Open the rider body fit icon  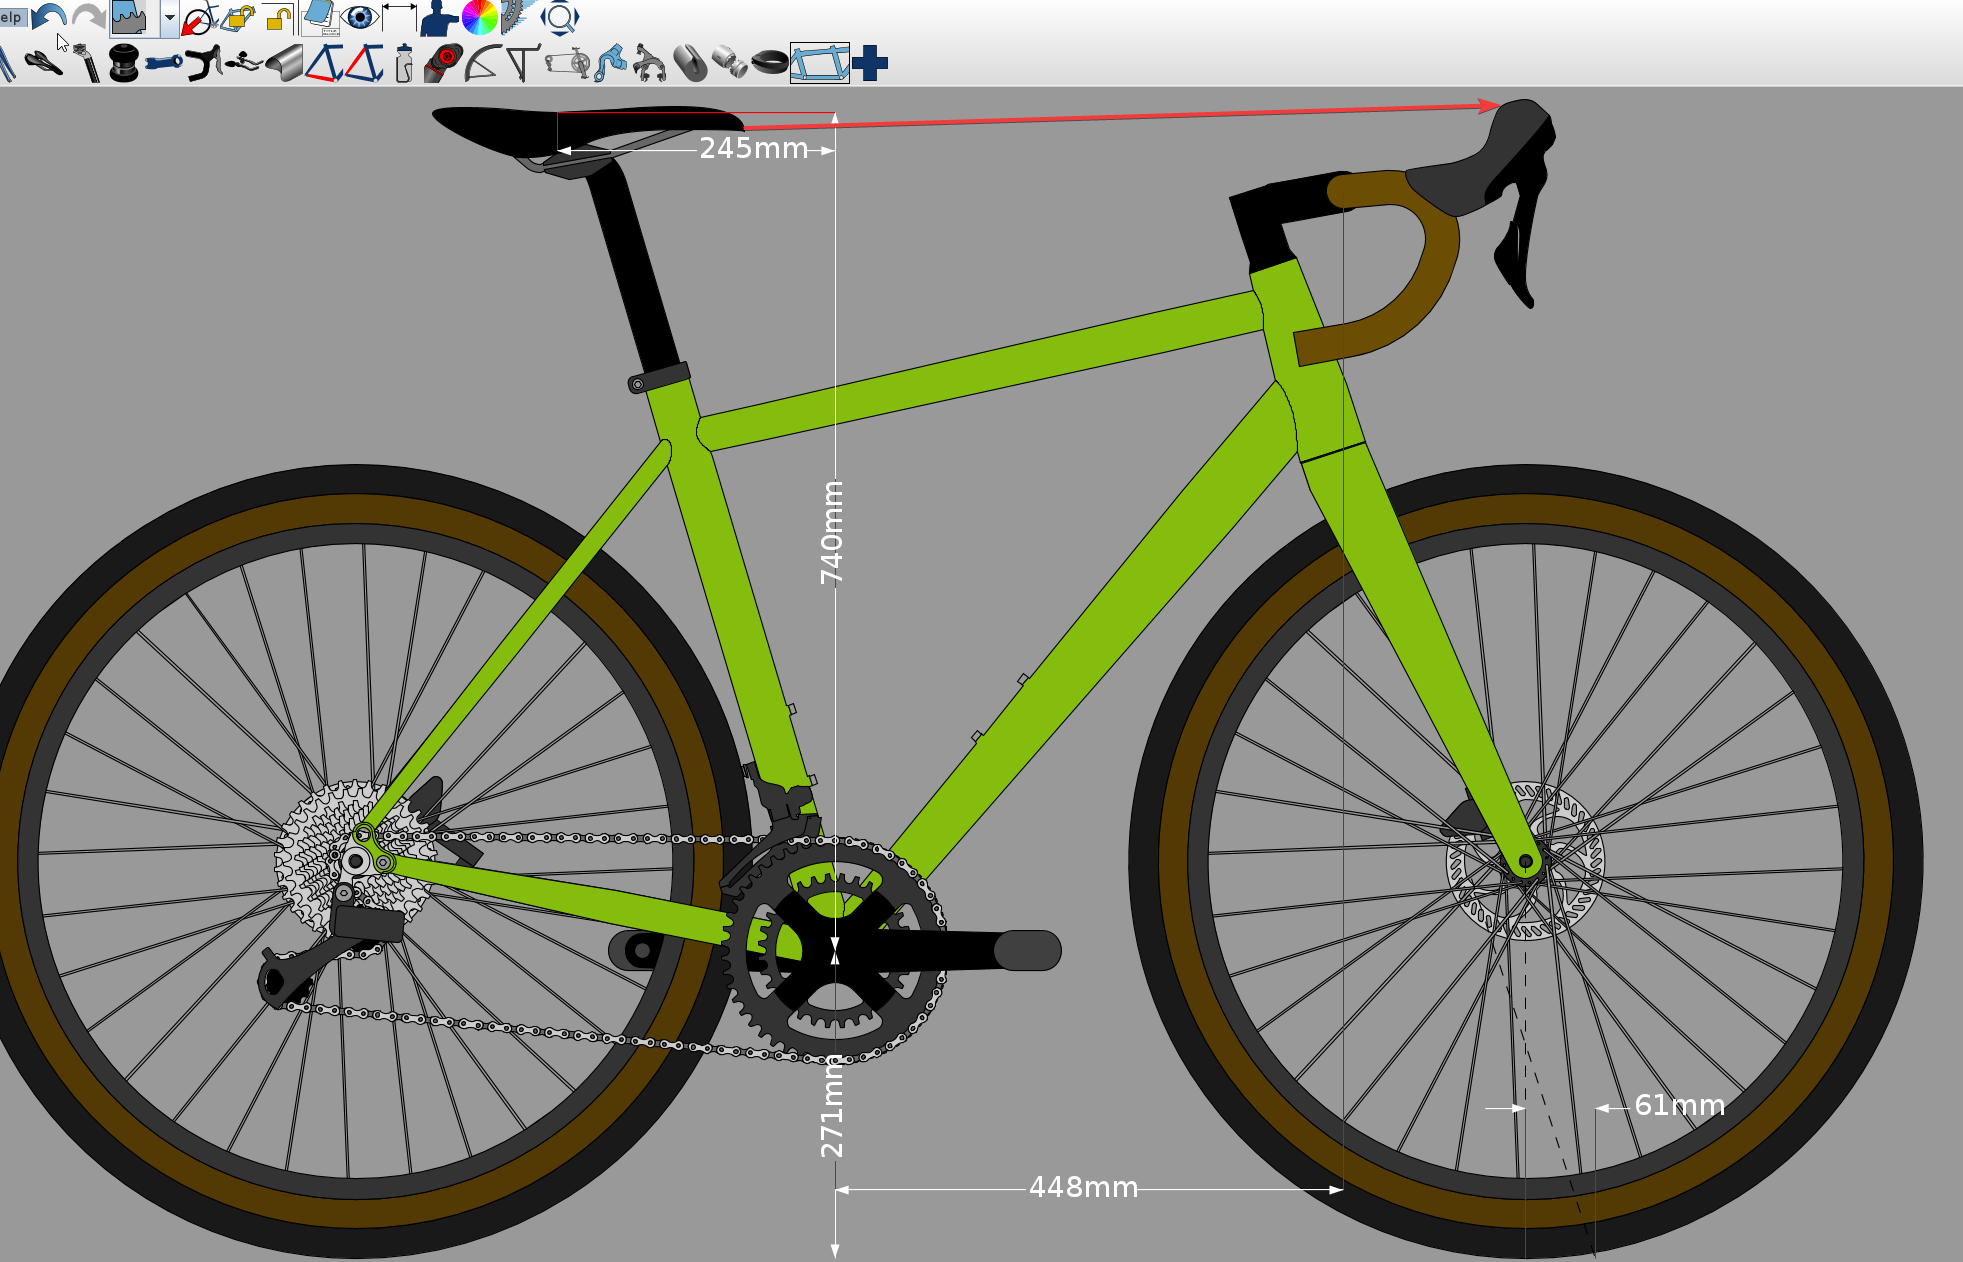(x=438, y=17)
